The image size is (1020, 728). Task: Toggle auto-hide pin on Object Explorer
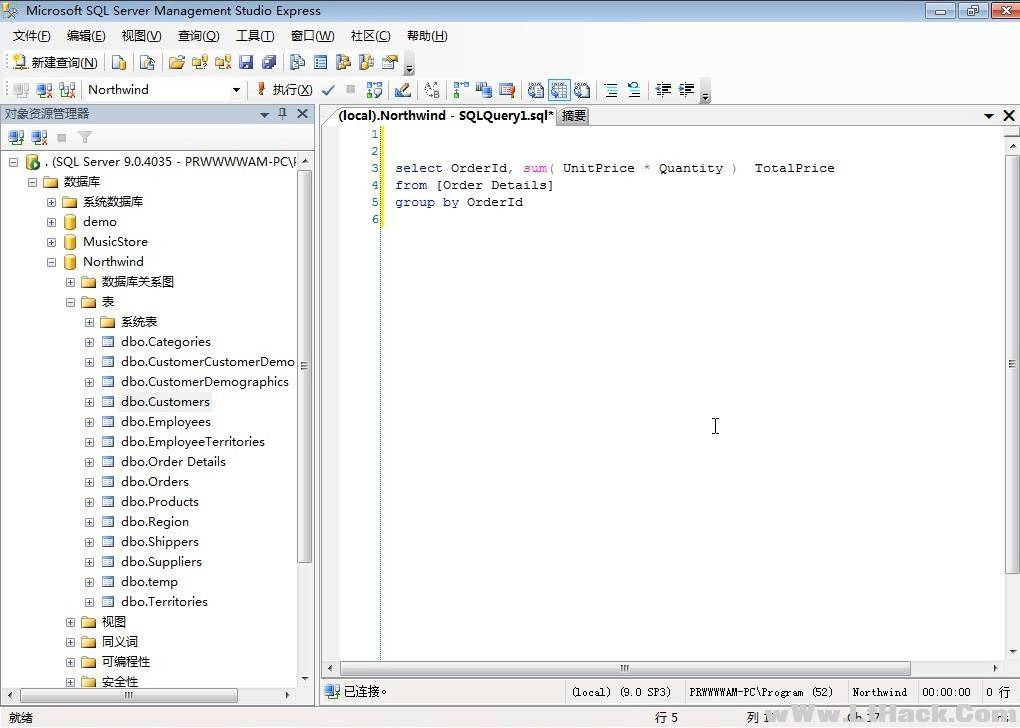click(x=283, y=114)
